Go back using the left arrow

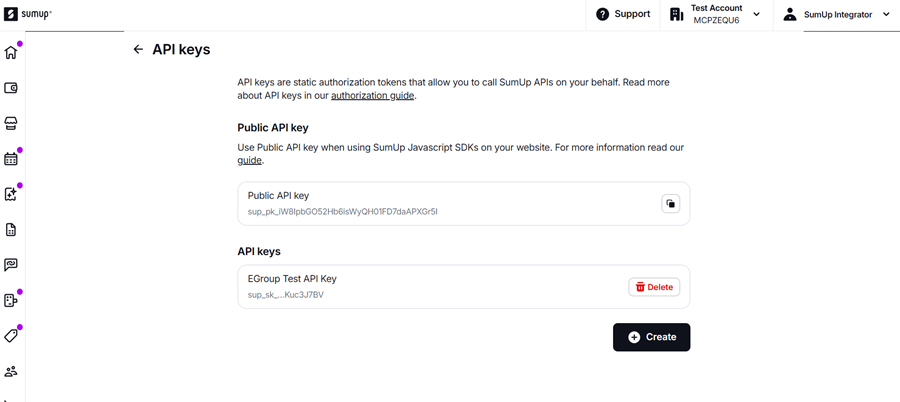[138, 49]
